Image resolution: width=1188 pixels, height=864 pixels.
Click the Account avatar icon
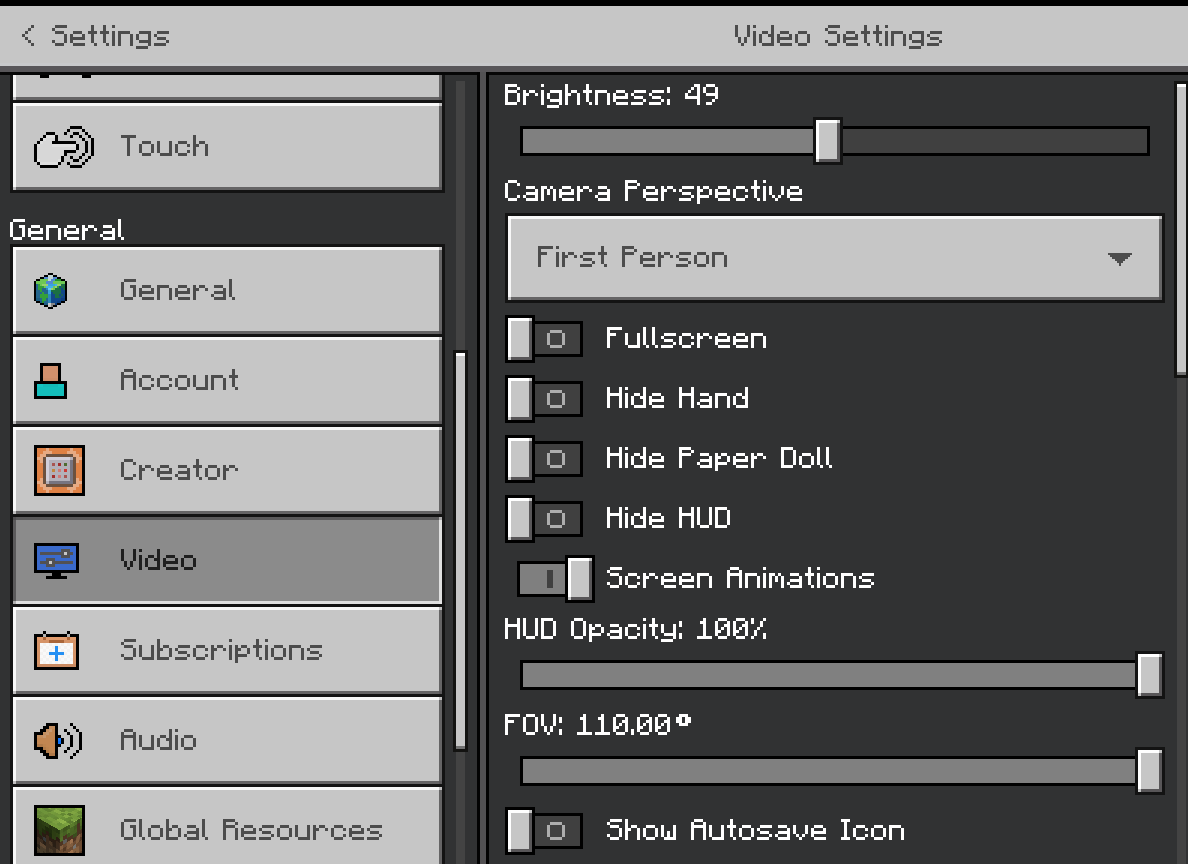click(50, 381)
